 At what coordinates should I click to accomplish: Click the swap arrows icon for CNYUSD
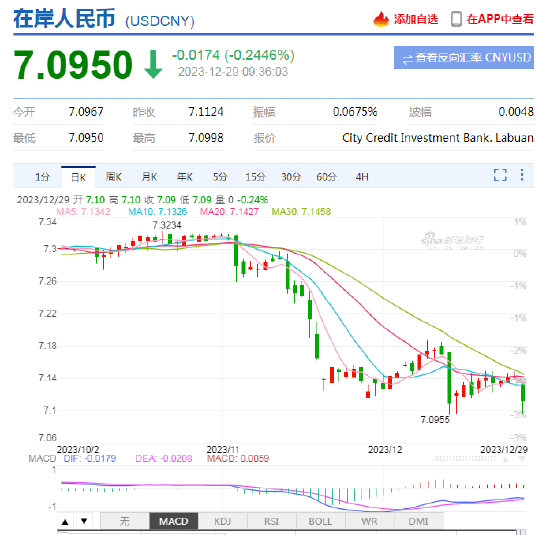coord(408,59)
